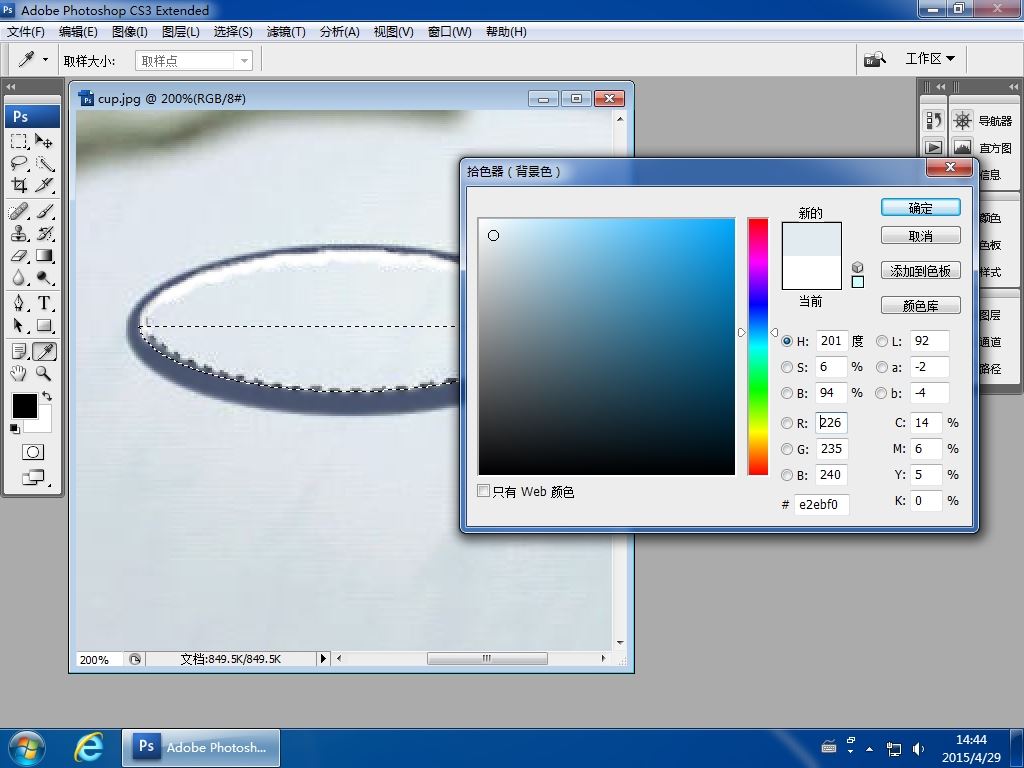The width and height of the screenshot is (1024, 768).
Task: Select the Crop tool
Action: (19, 185)
